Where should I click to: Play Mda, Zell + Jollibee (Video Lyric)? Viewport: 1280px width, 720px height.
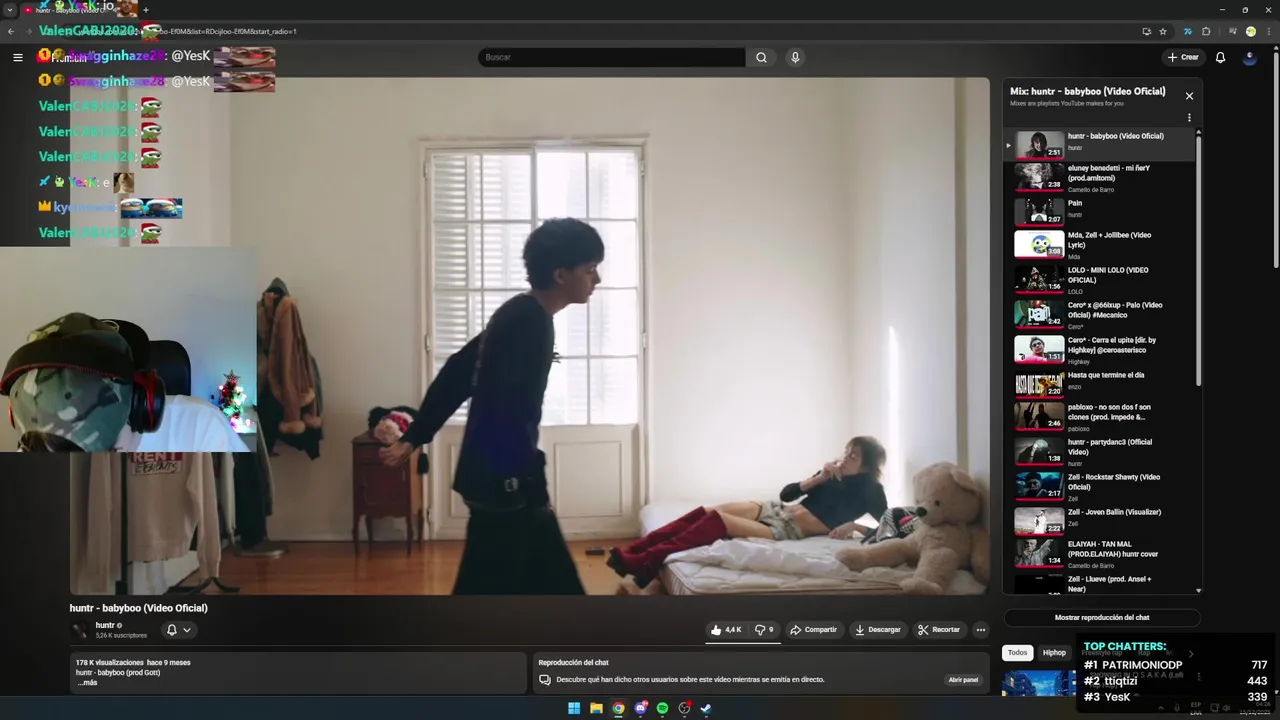1100,246
